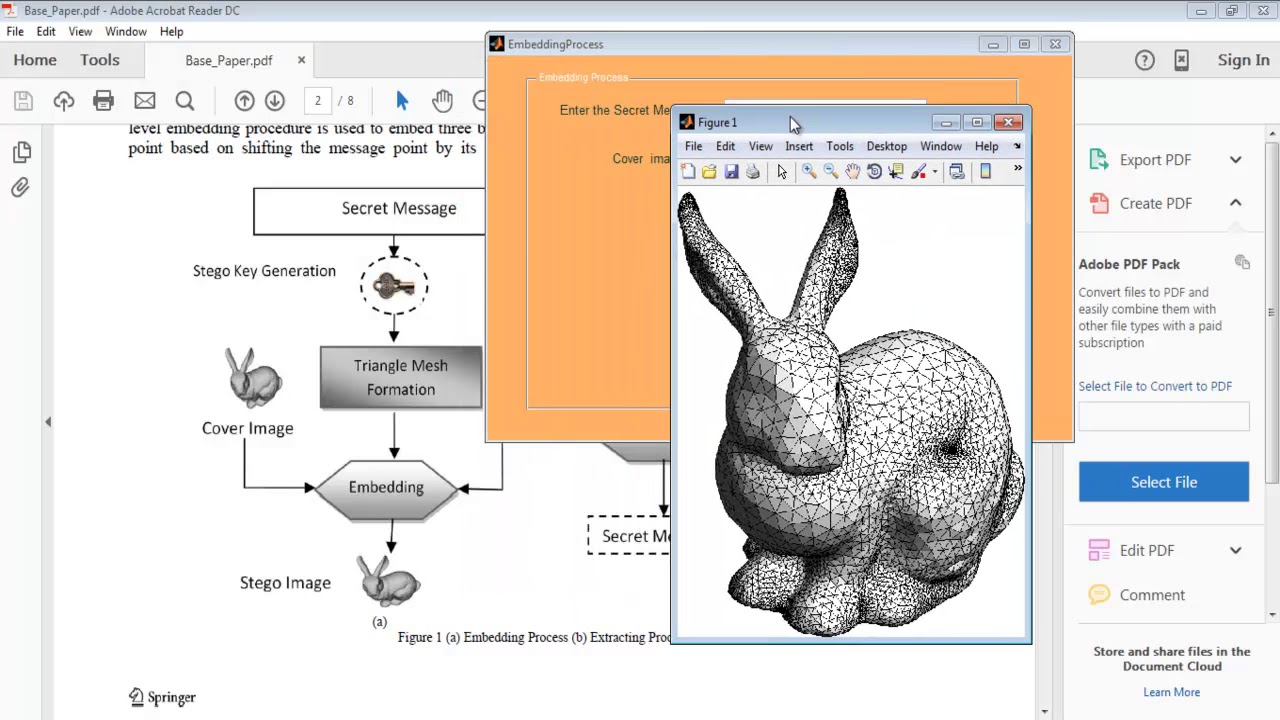The image size is (1280, 720).
Task: Open Acrobat Edit menu
Action: point(46,31)
